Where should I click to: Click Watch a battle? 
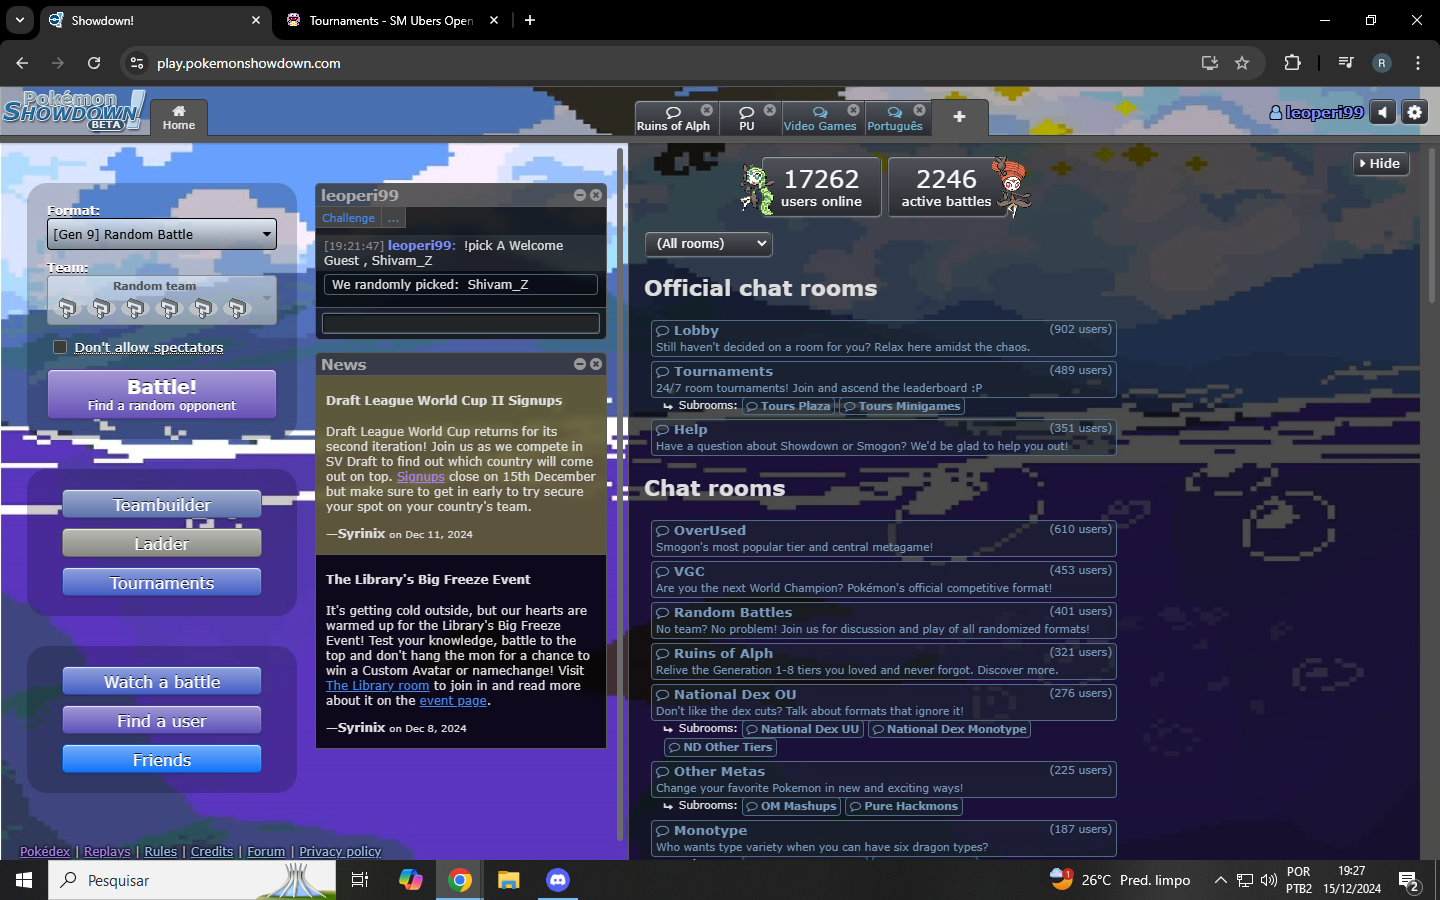click(162, 682)
